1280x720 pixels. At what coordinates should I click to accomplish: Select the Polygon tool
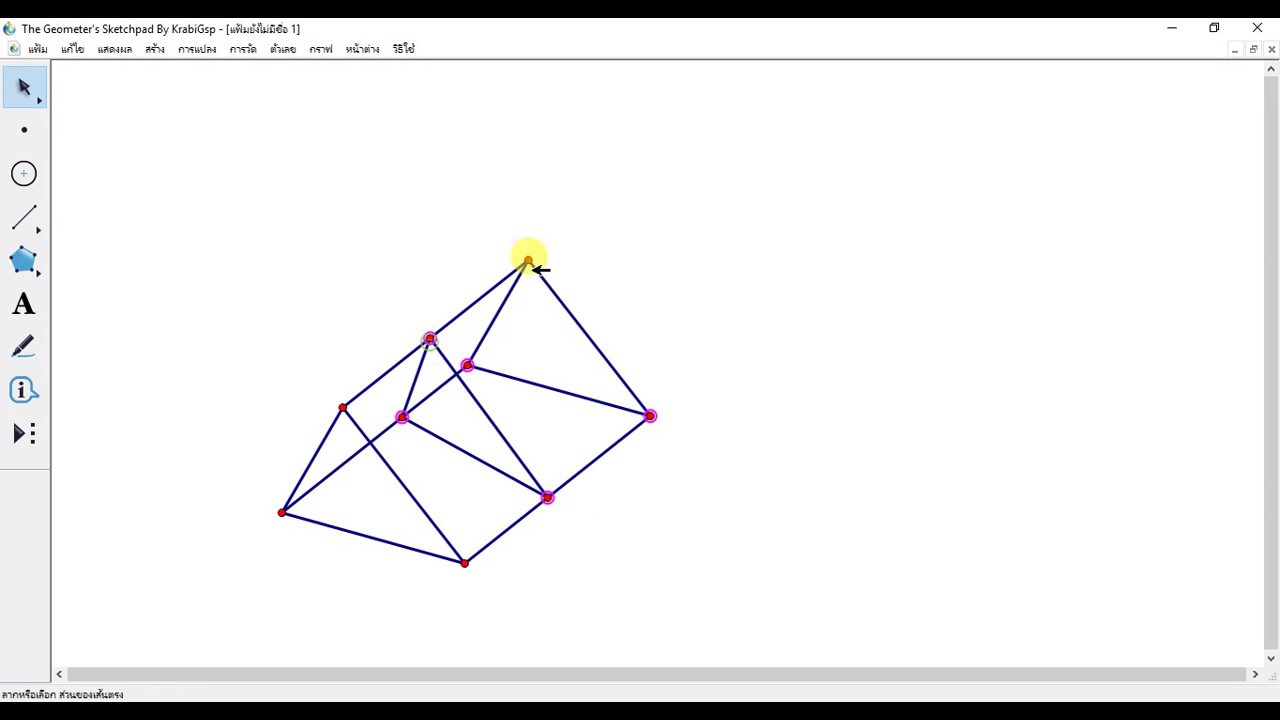[x=24, y=261]
